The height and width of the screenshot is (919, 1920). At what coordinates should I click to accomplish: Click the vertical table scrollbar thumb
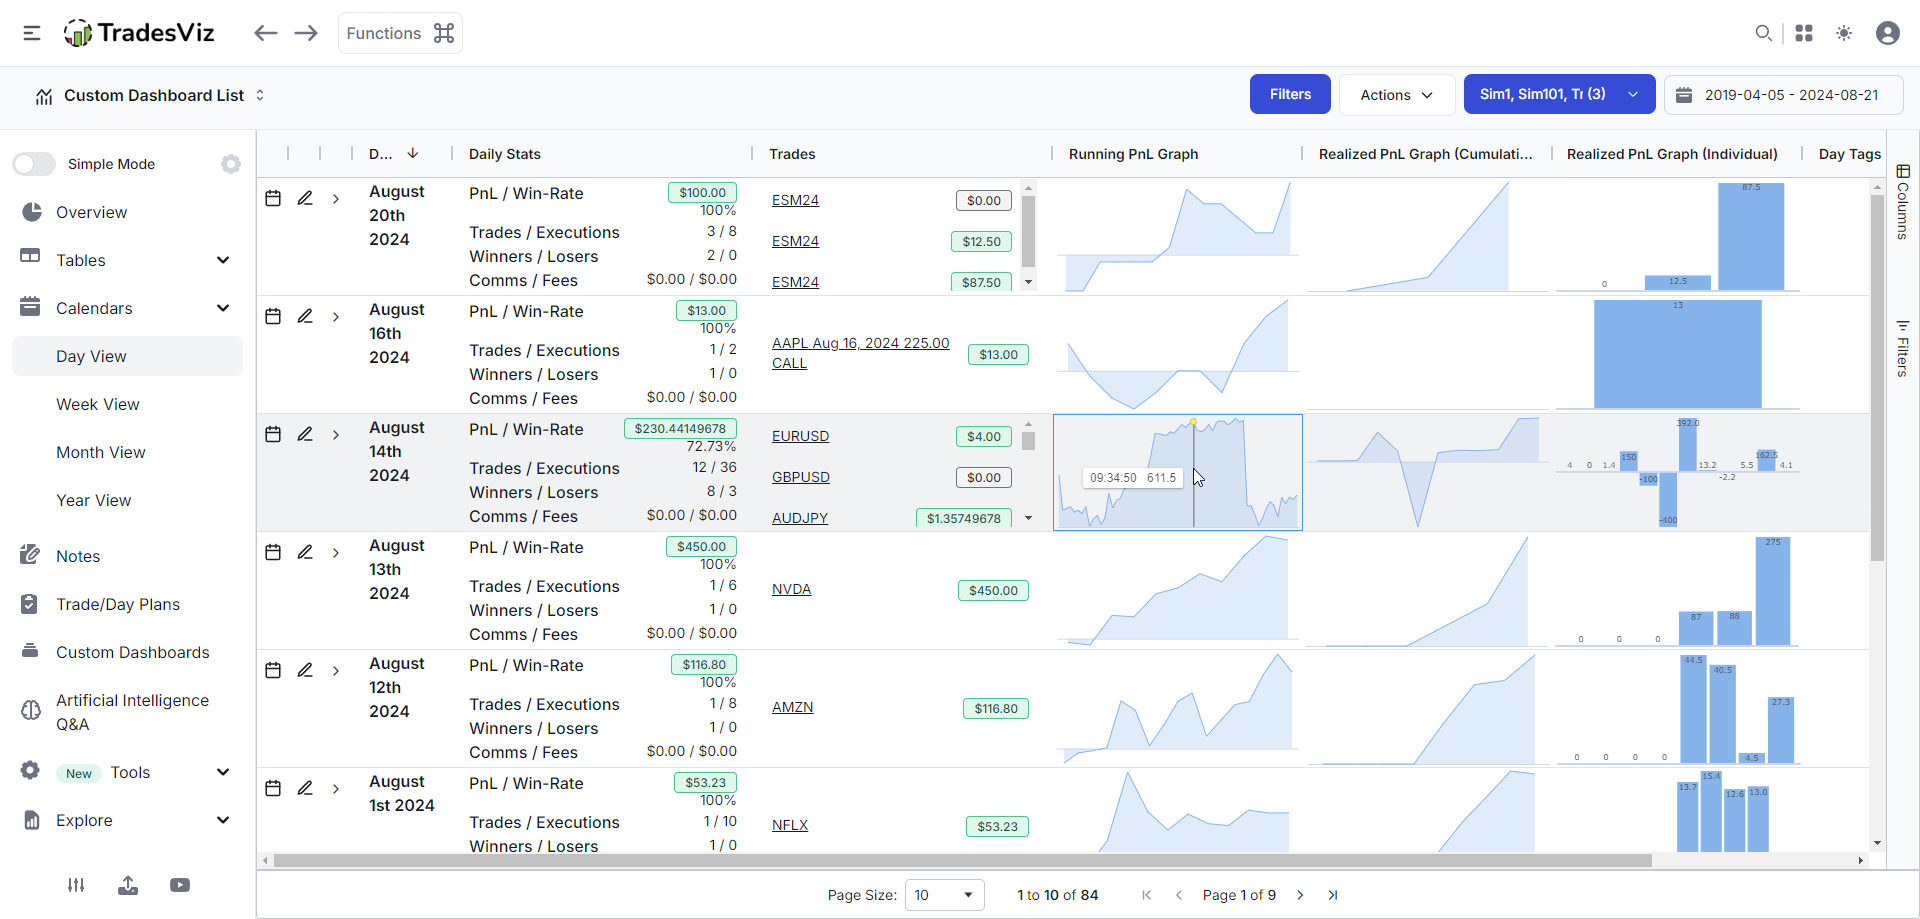[x=1877, y=378]
